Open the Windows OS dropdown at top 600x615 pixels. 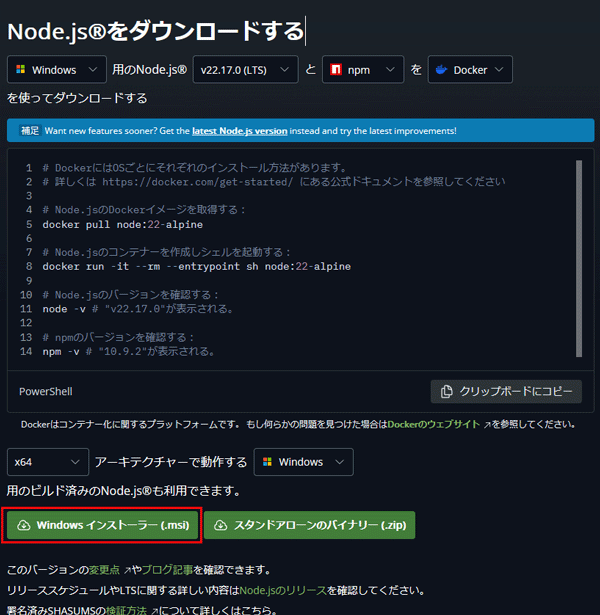(x=57, y=69)
